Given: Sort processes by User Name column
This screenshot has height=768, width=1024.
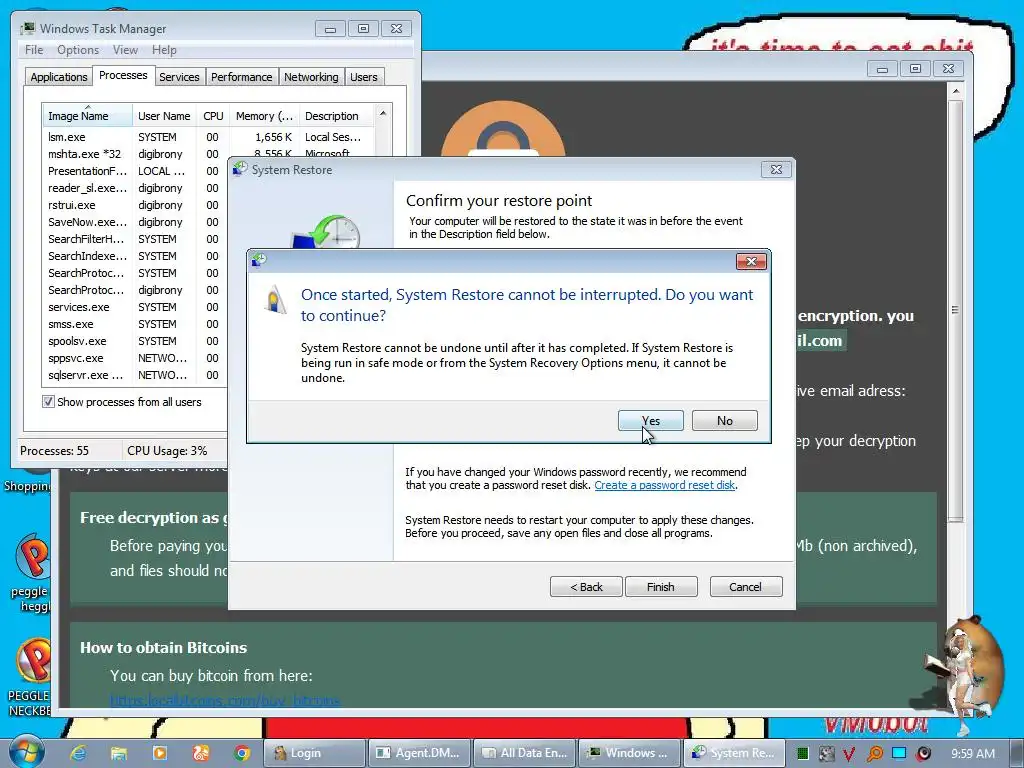Looking at the screenshot, I should (164, 116).
